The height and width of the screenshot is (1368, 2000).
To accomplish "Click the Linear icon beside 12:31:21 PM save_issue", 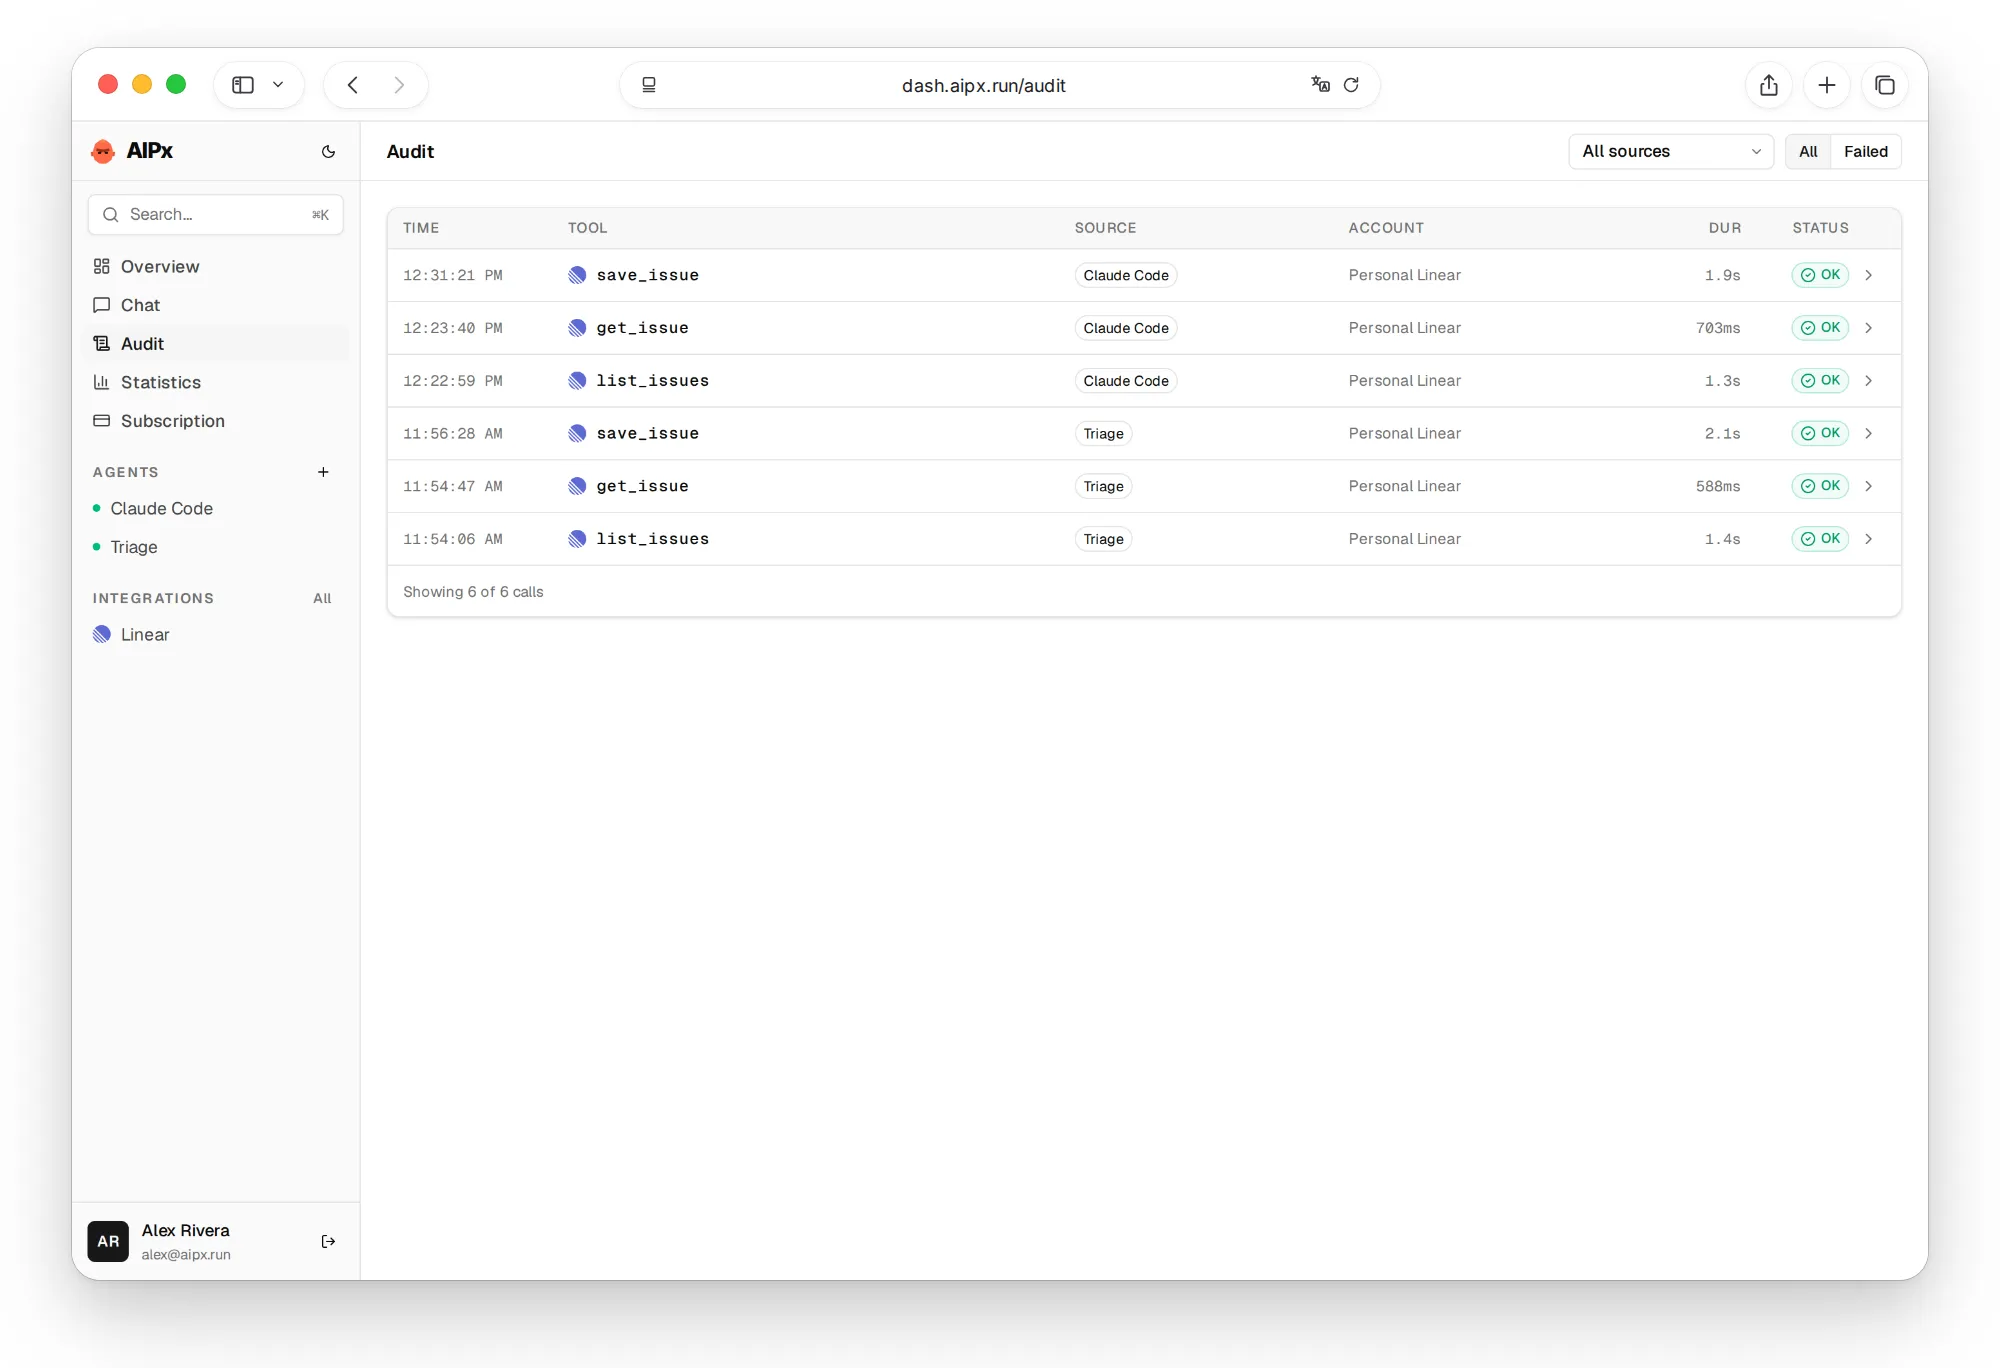I will (577, 275).
